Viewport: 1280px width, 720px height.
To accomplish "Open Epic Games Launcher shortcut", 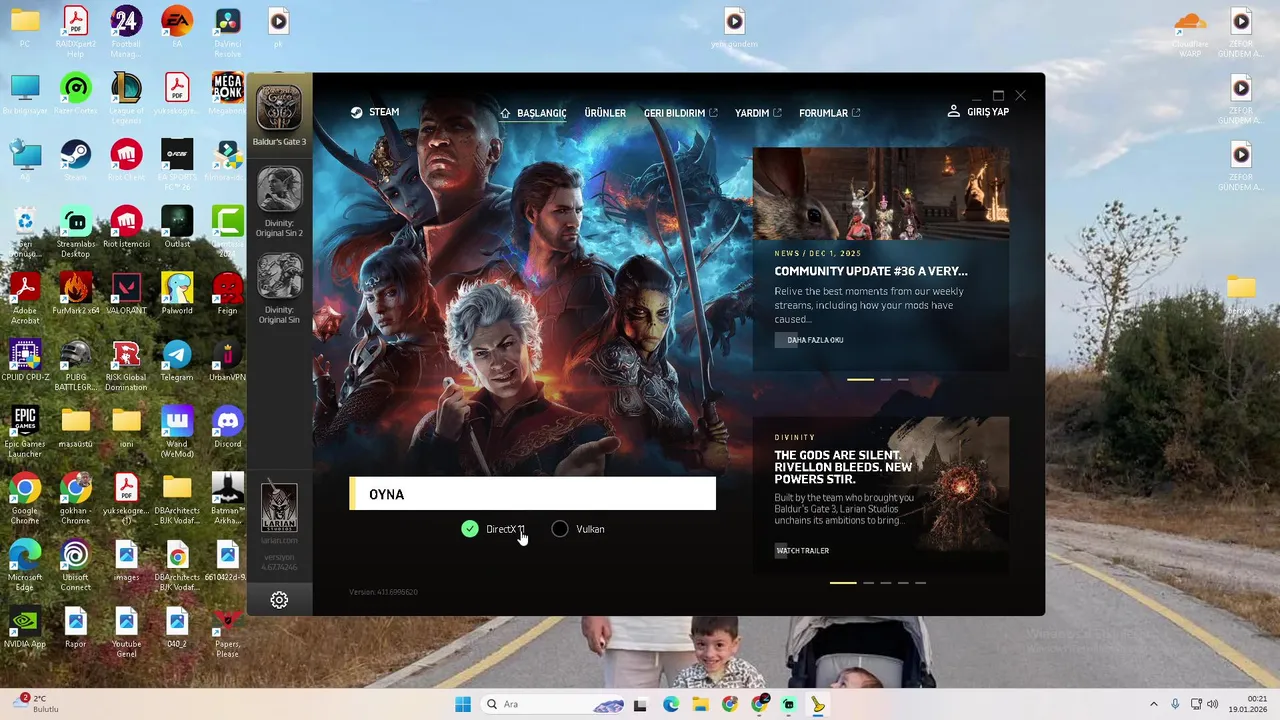I will click(25, 432).
